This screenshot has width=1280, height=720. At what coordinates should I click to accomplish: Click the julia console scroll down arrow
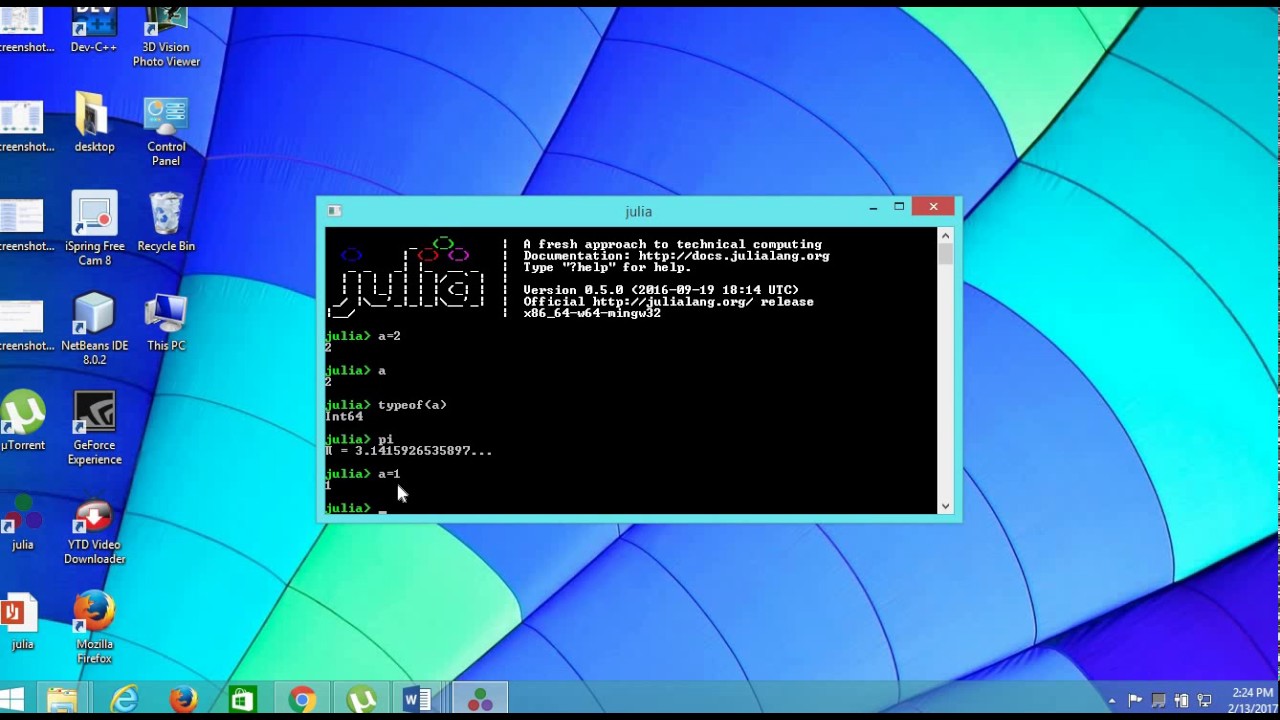(x=945, y=506)
